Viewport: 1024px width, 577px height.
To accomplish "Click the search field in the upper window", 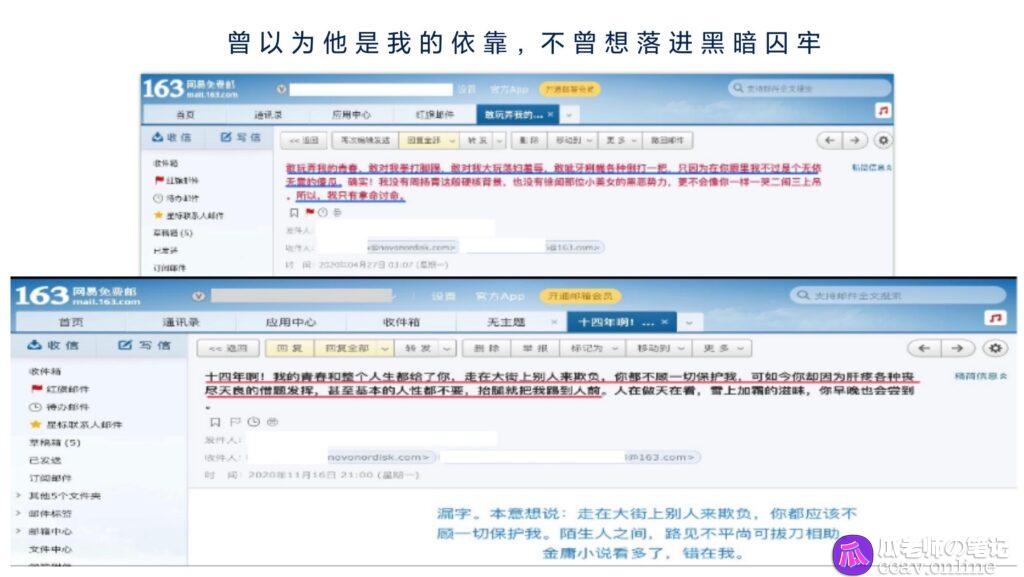I will [810, 88].
